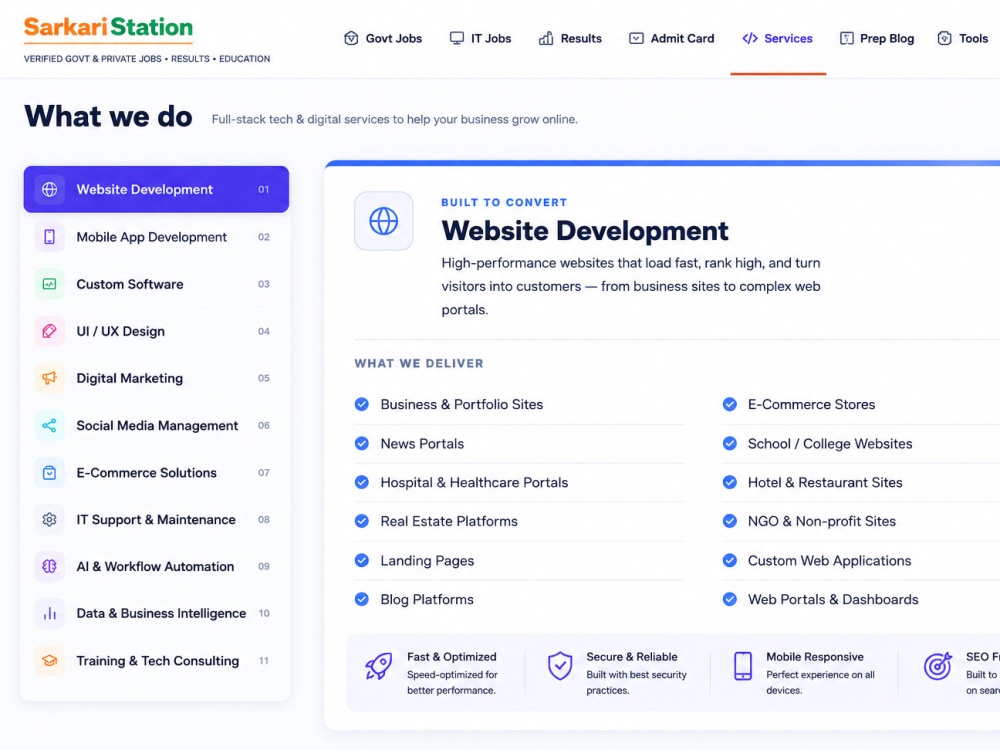Click the Services code brackets icon
The width and height of the screenshot is (1000, 750).
point(750,38)
